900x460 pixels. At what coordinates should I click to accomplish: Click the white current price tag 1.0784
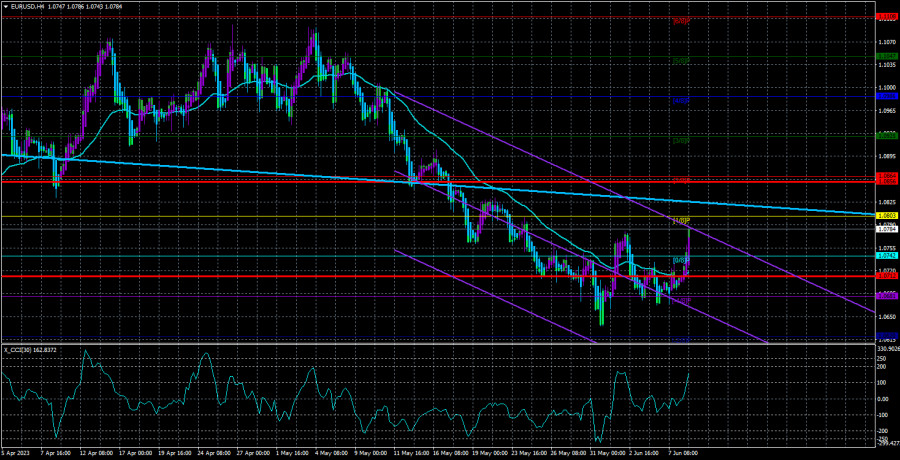point(887,229)
